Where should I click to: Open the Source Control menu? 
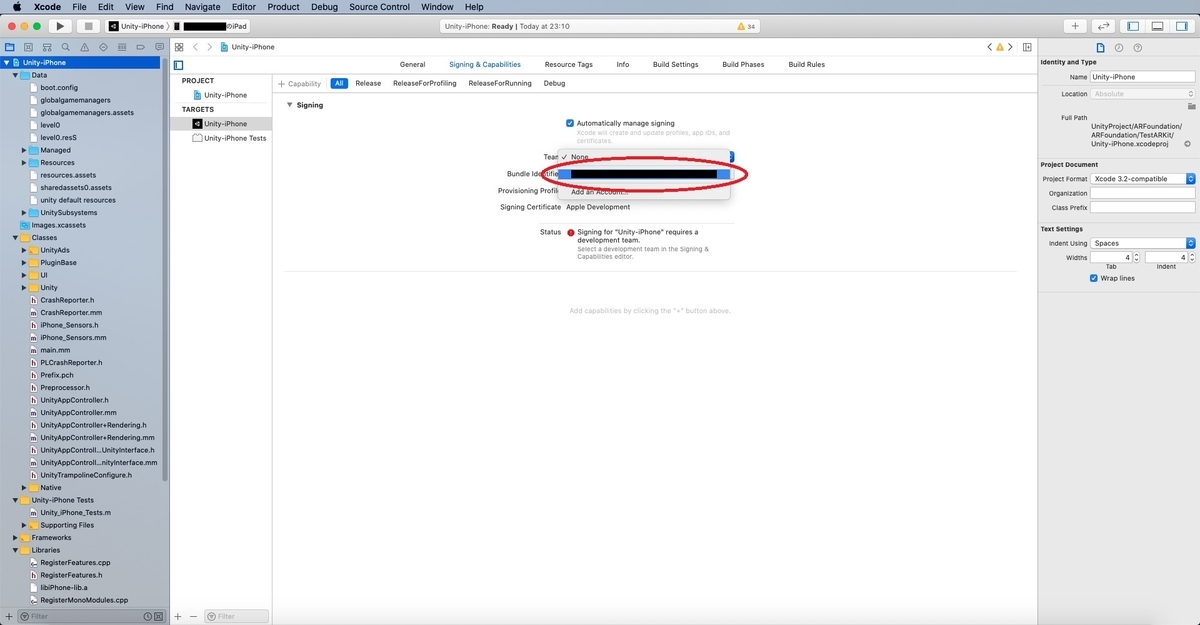point(380,7)
